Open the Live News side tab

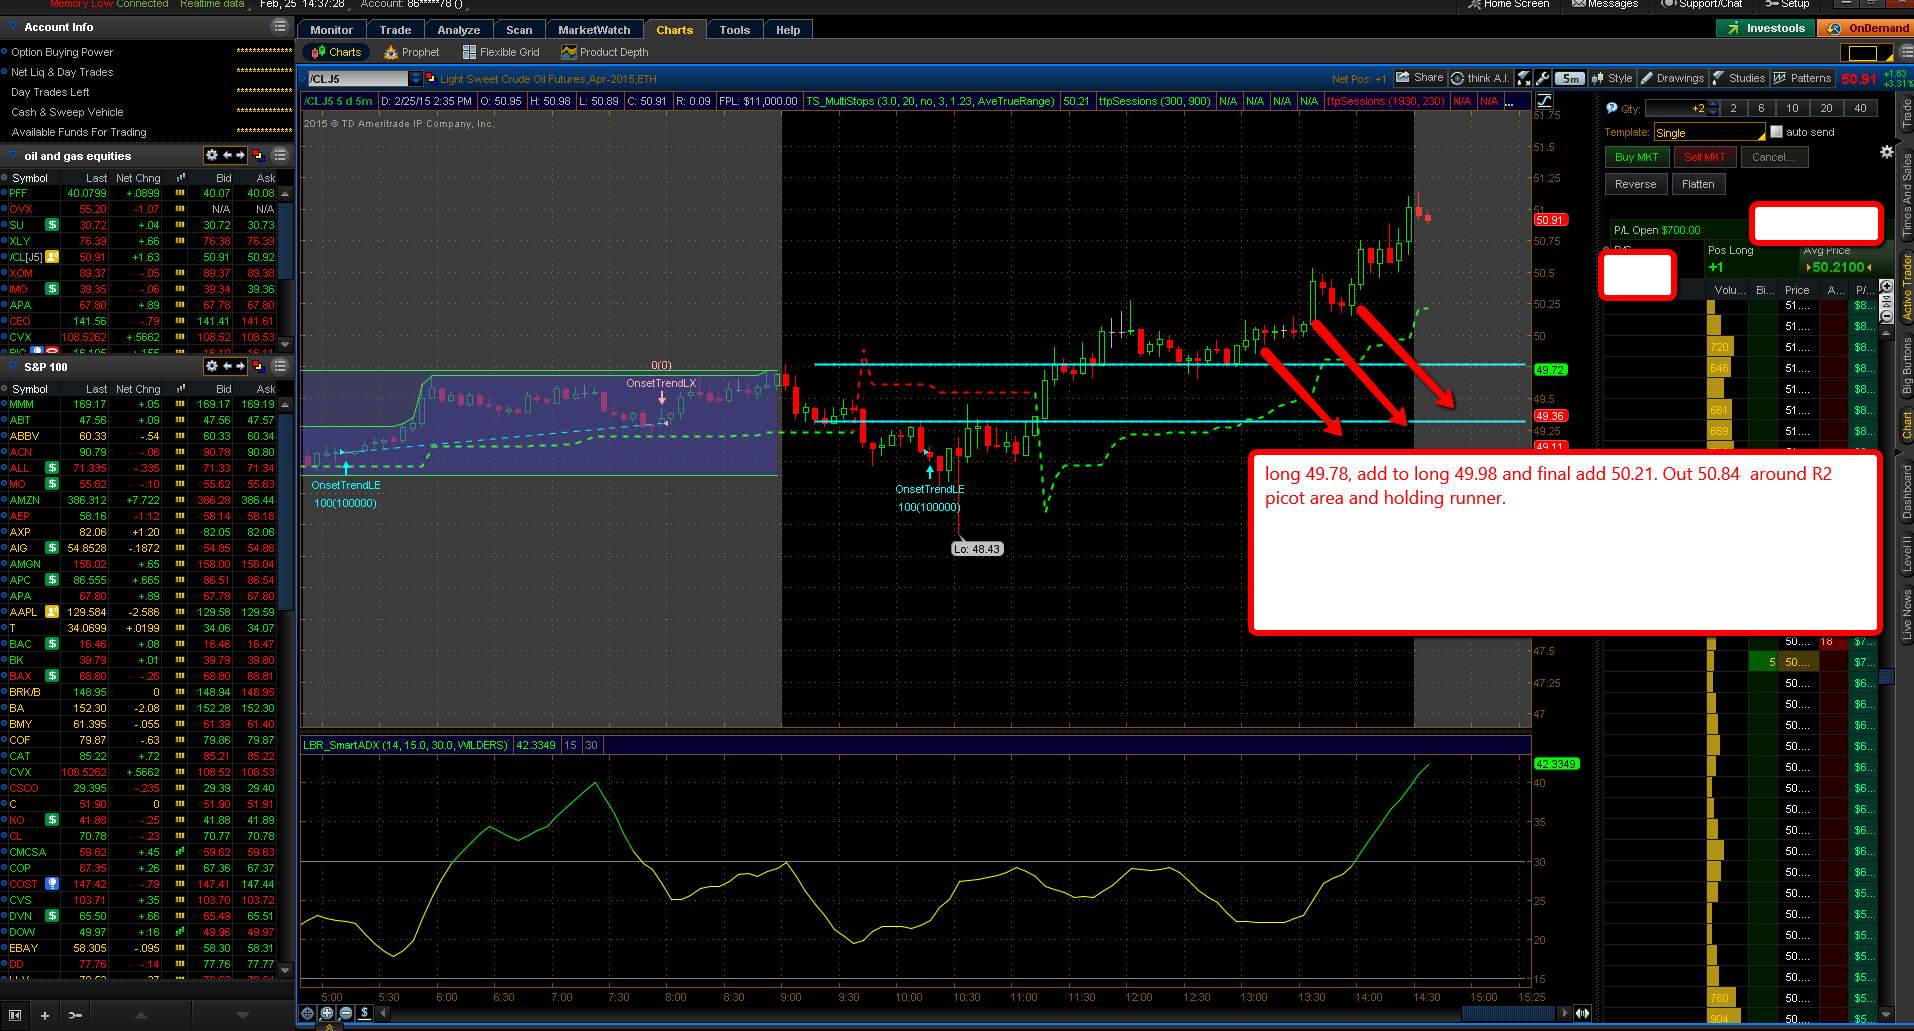click(1906, 616)
